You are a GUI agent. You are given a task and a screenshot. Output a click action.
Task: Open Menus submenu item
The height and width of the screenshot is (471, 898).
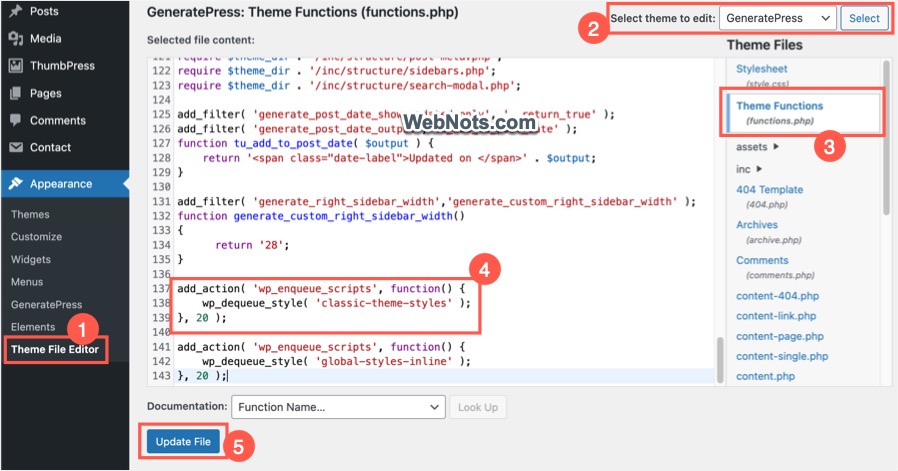click(x=27, y=282)
